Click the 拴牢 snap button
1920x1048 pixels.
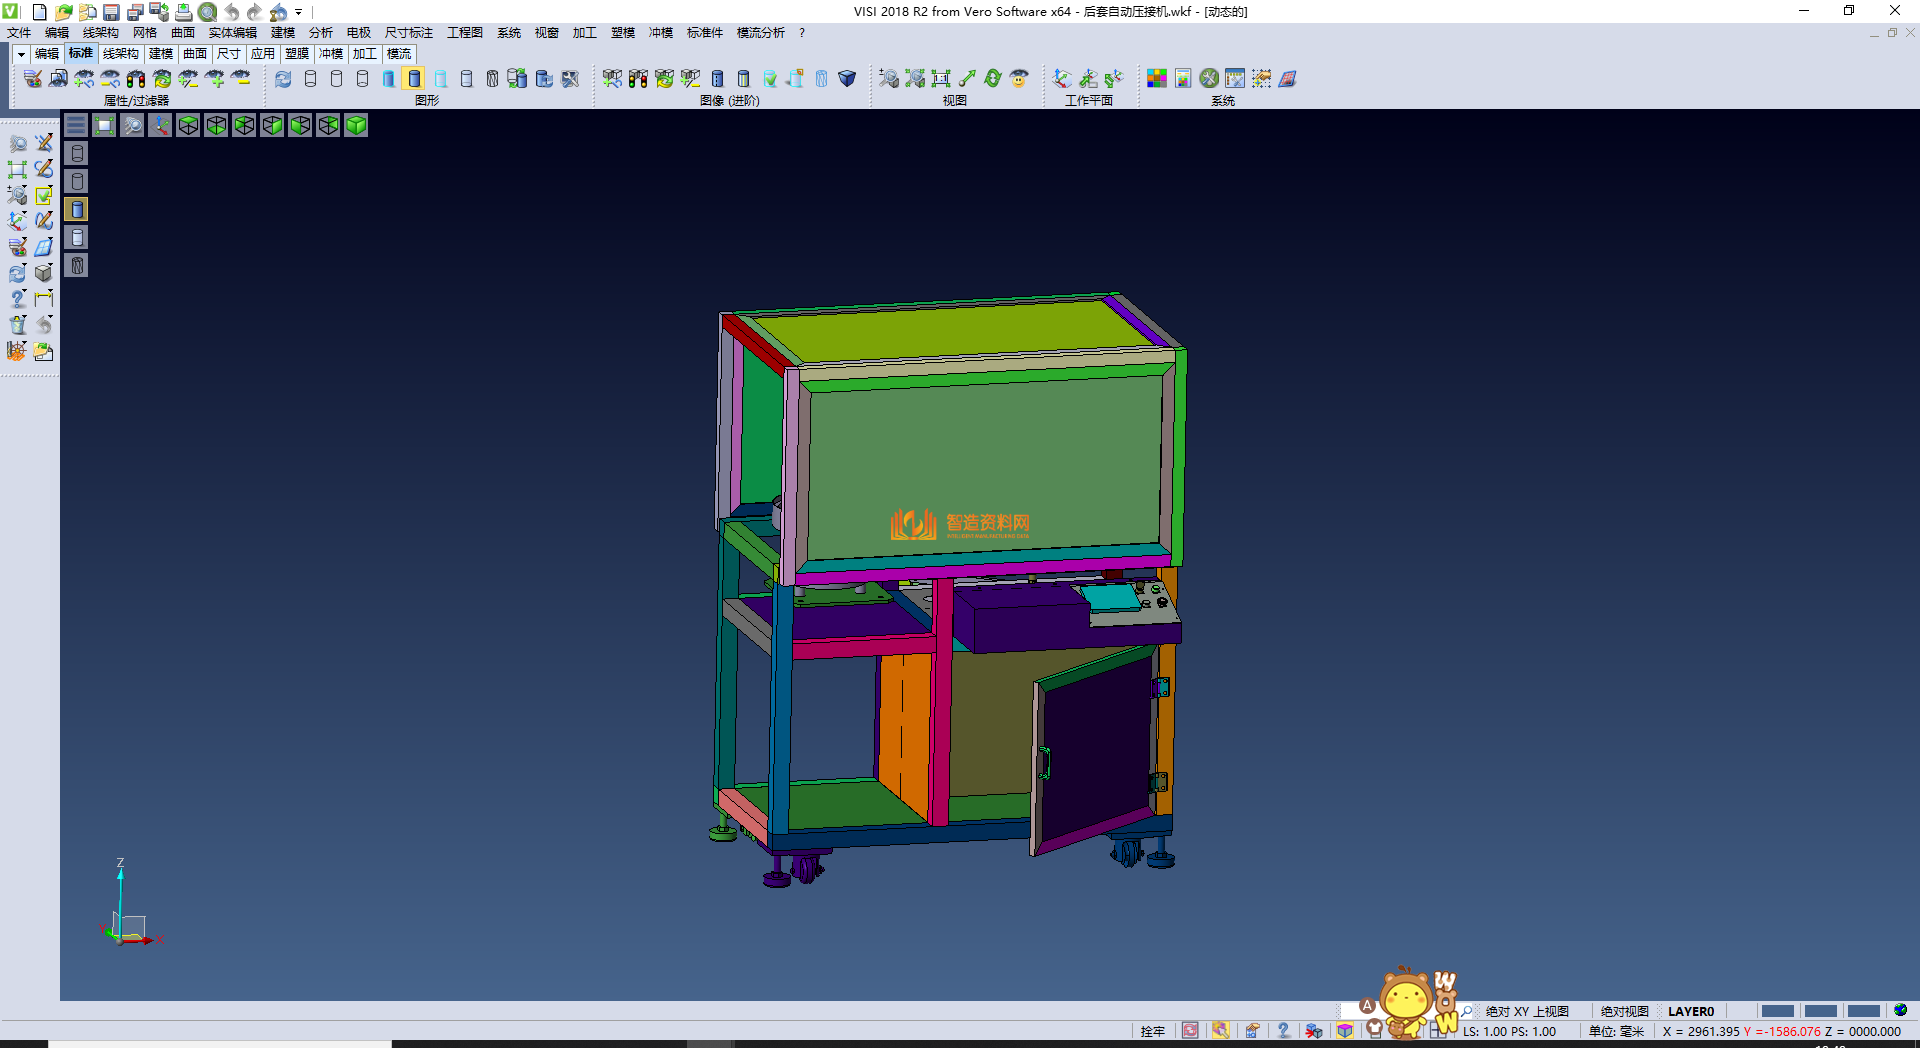click(x=1152, y=1031)
